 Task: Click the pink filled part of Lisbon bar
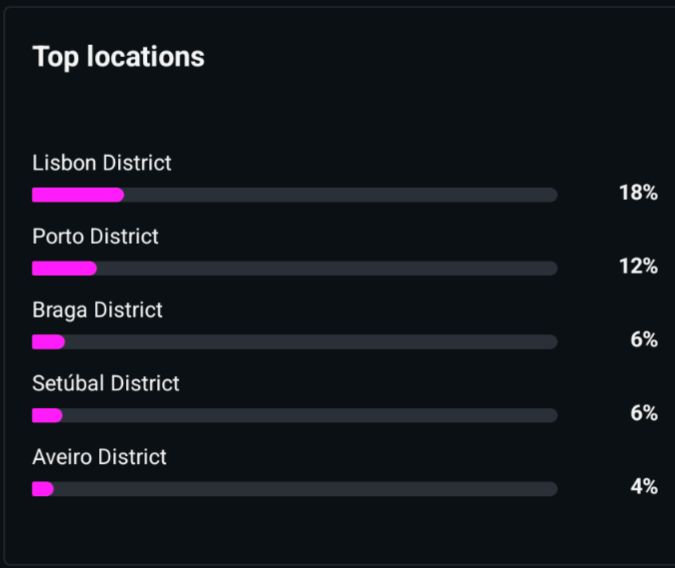77,195
